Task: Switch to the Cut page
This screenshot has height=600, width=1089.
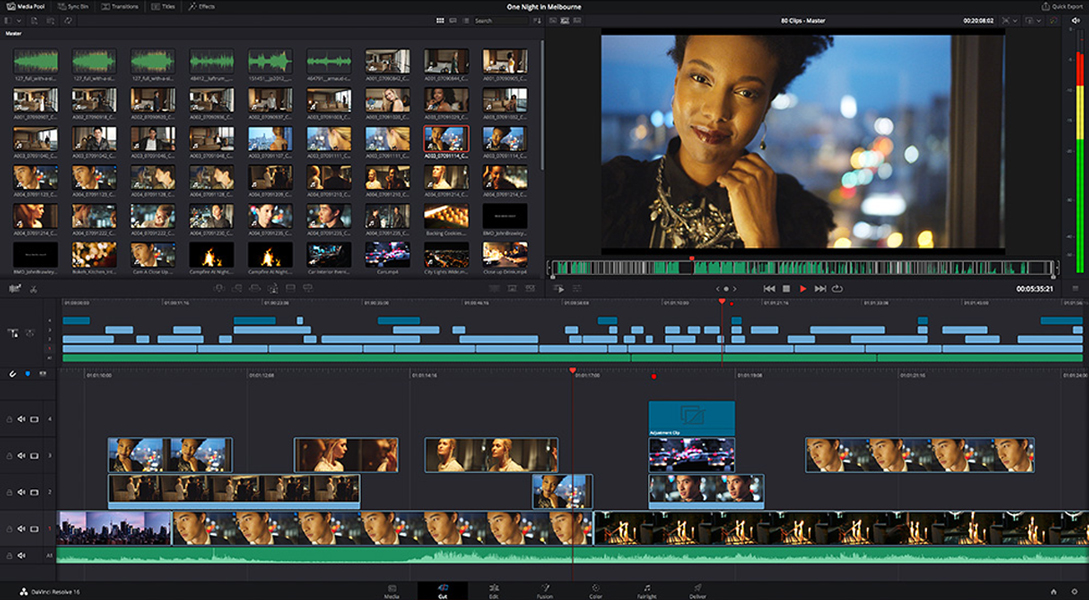Action: coord(442,591)
